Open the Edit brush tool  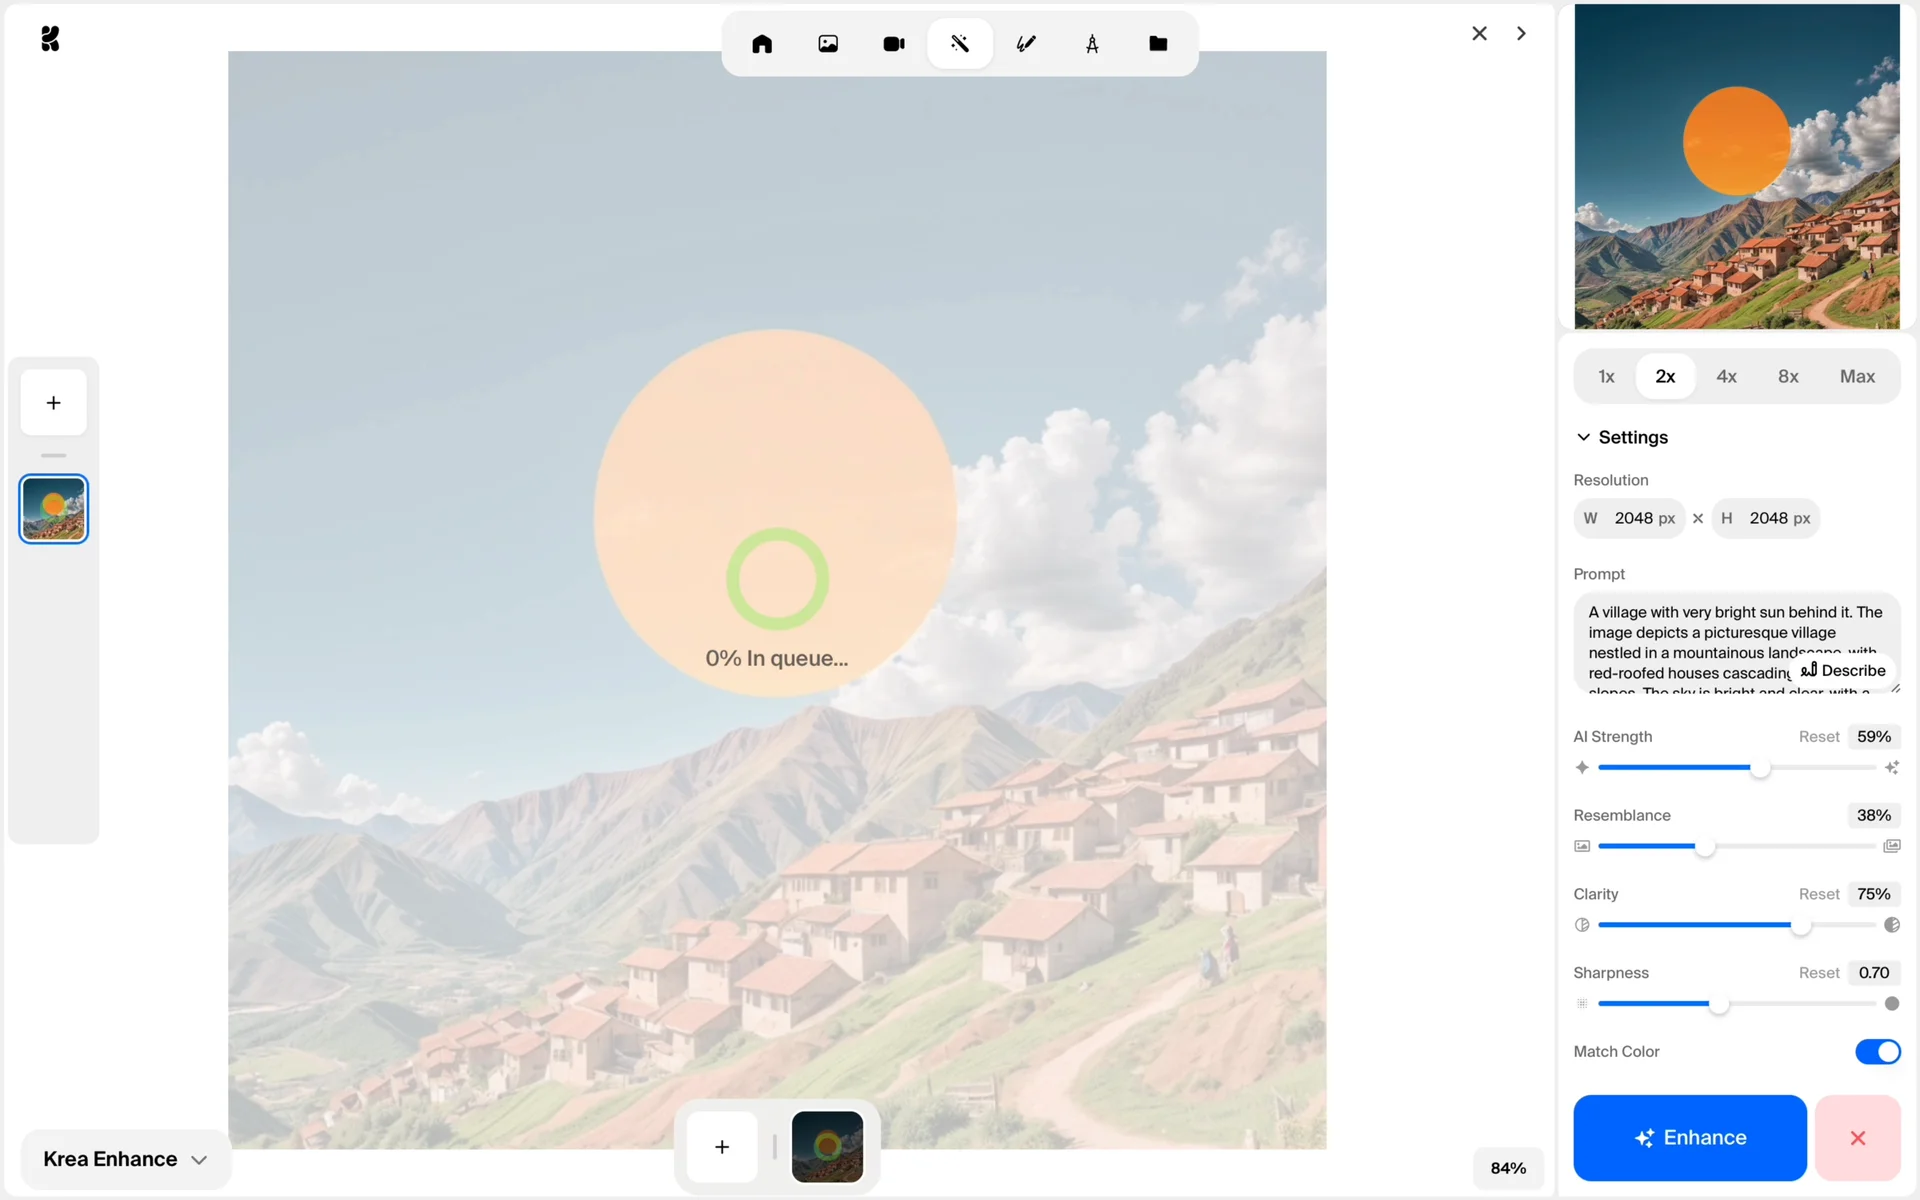(1026, 44)
